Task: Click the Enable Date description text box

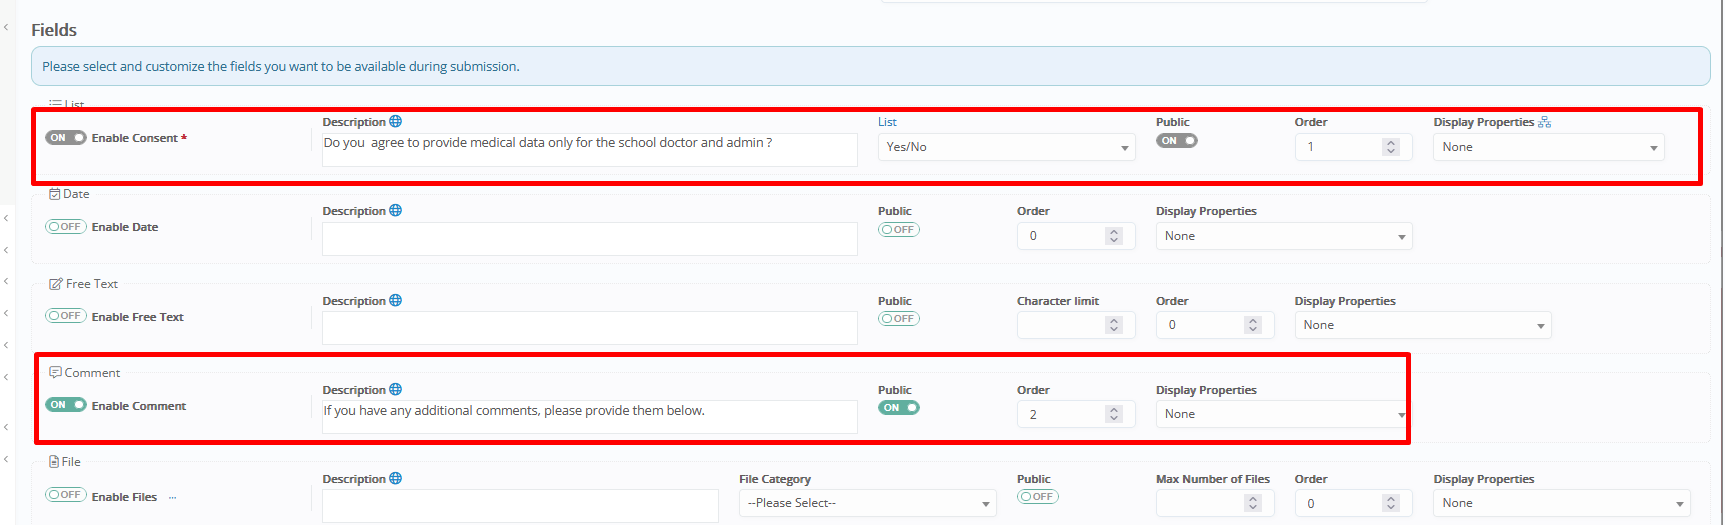Action: click(589, 238)
